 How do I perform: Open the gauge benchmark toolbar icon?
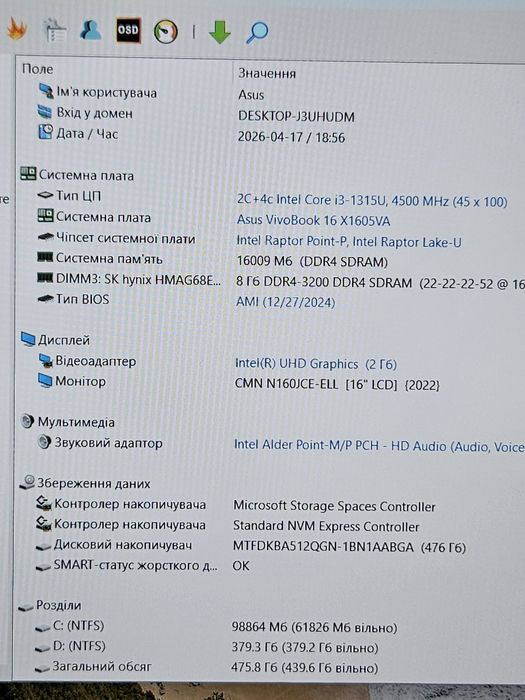pyautogui.click(x=166, y=32)
